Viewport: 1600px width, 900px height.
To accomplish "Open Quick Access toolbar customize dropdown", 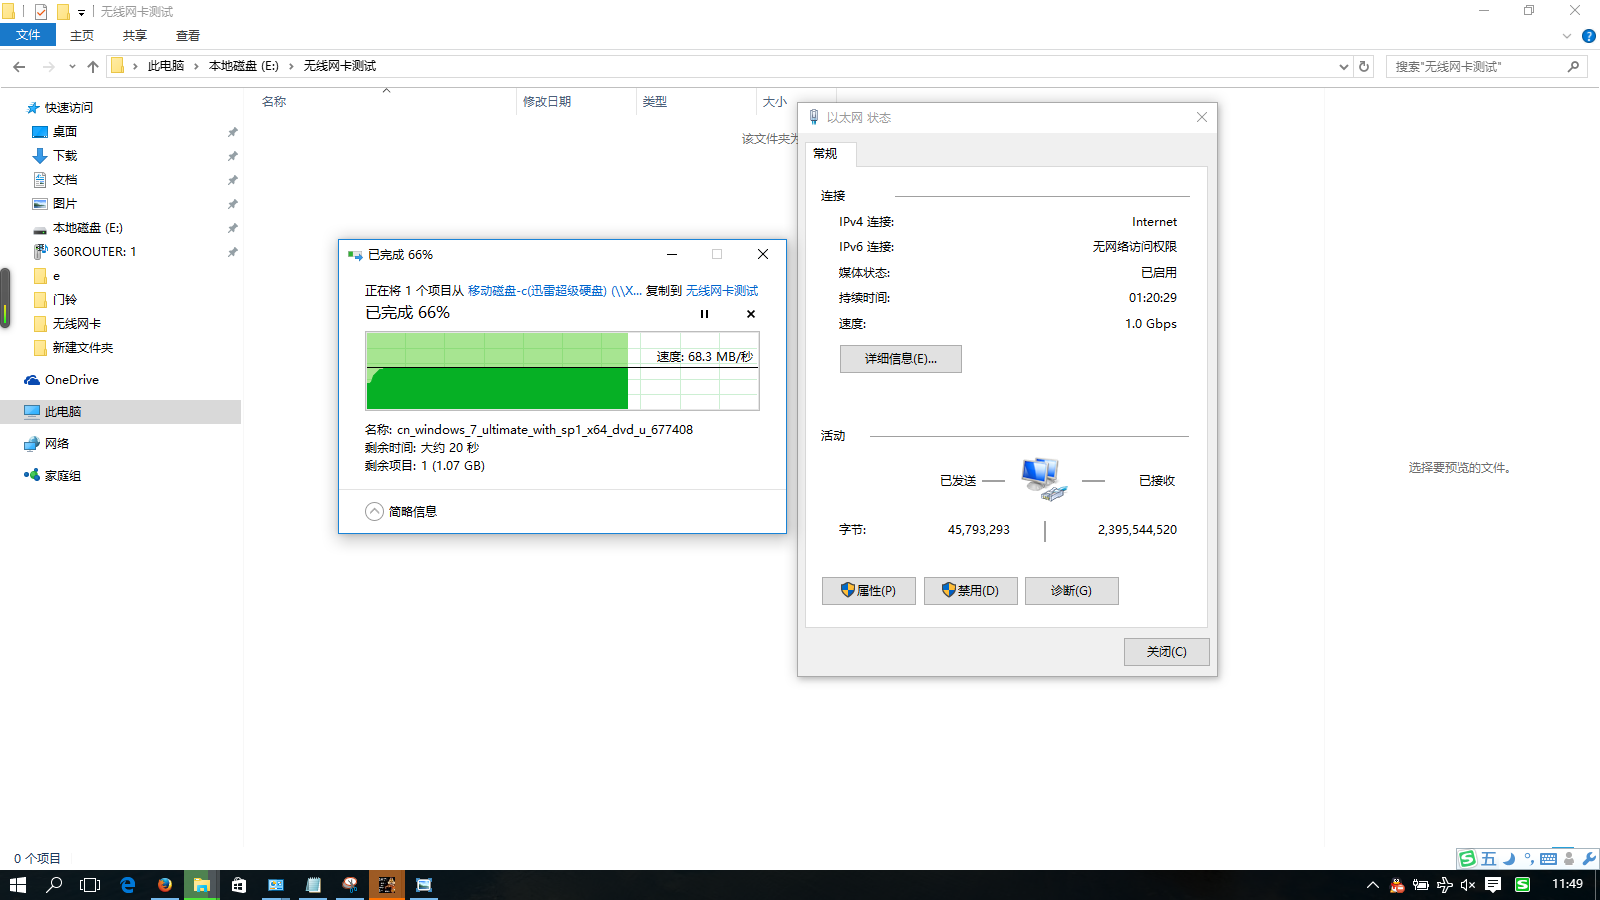I will tap(81, 12).
